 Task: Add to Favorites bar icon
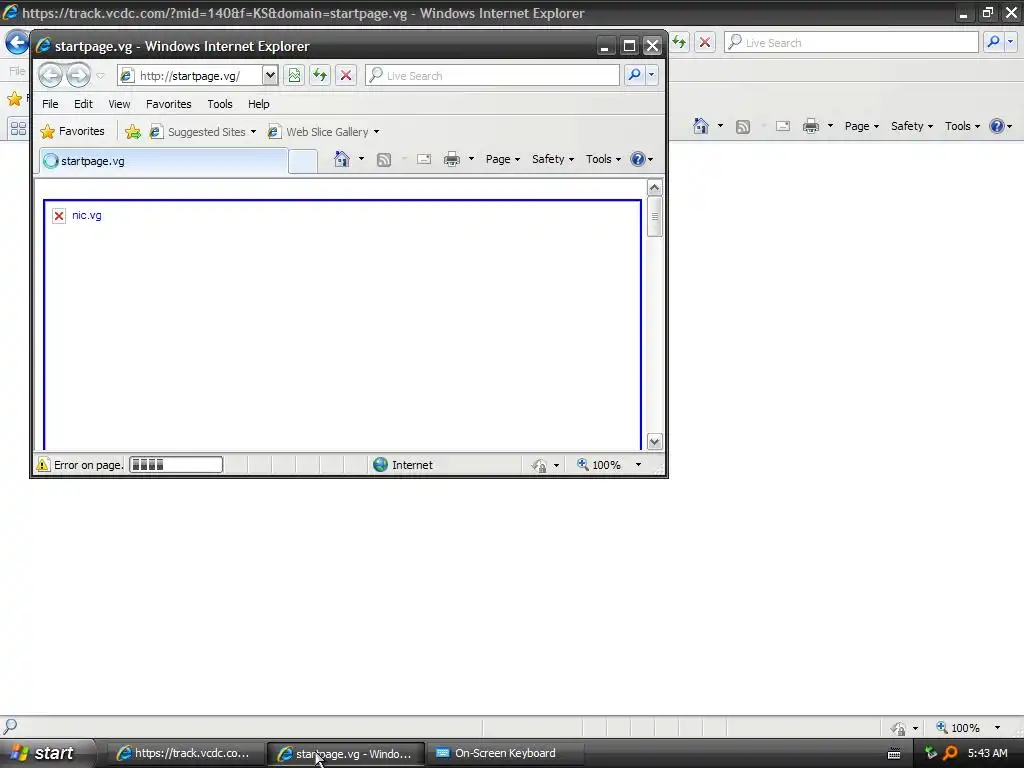tap(133, 131)
